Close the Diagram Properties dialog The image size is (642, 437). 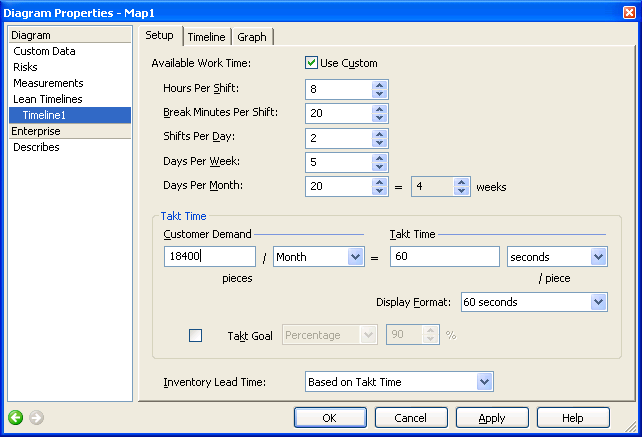pyautogui.click(x=626, y=11)
